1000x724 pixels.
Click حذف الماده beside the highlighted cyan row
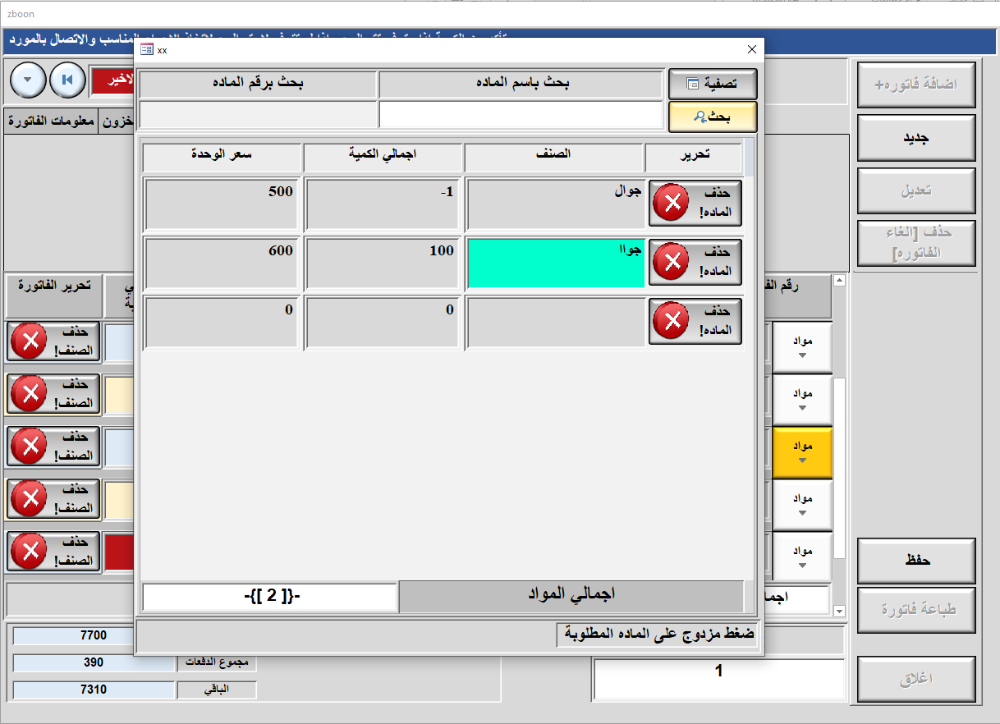click(x=695, y=262)
